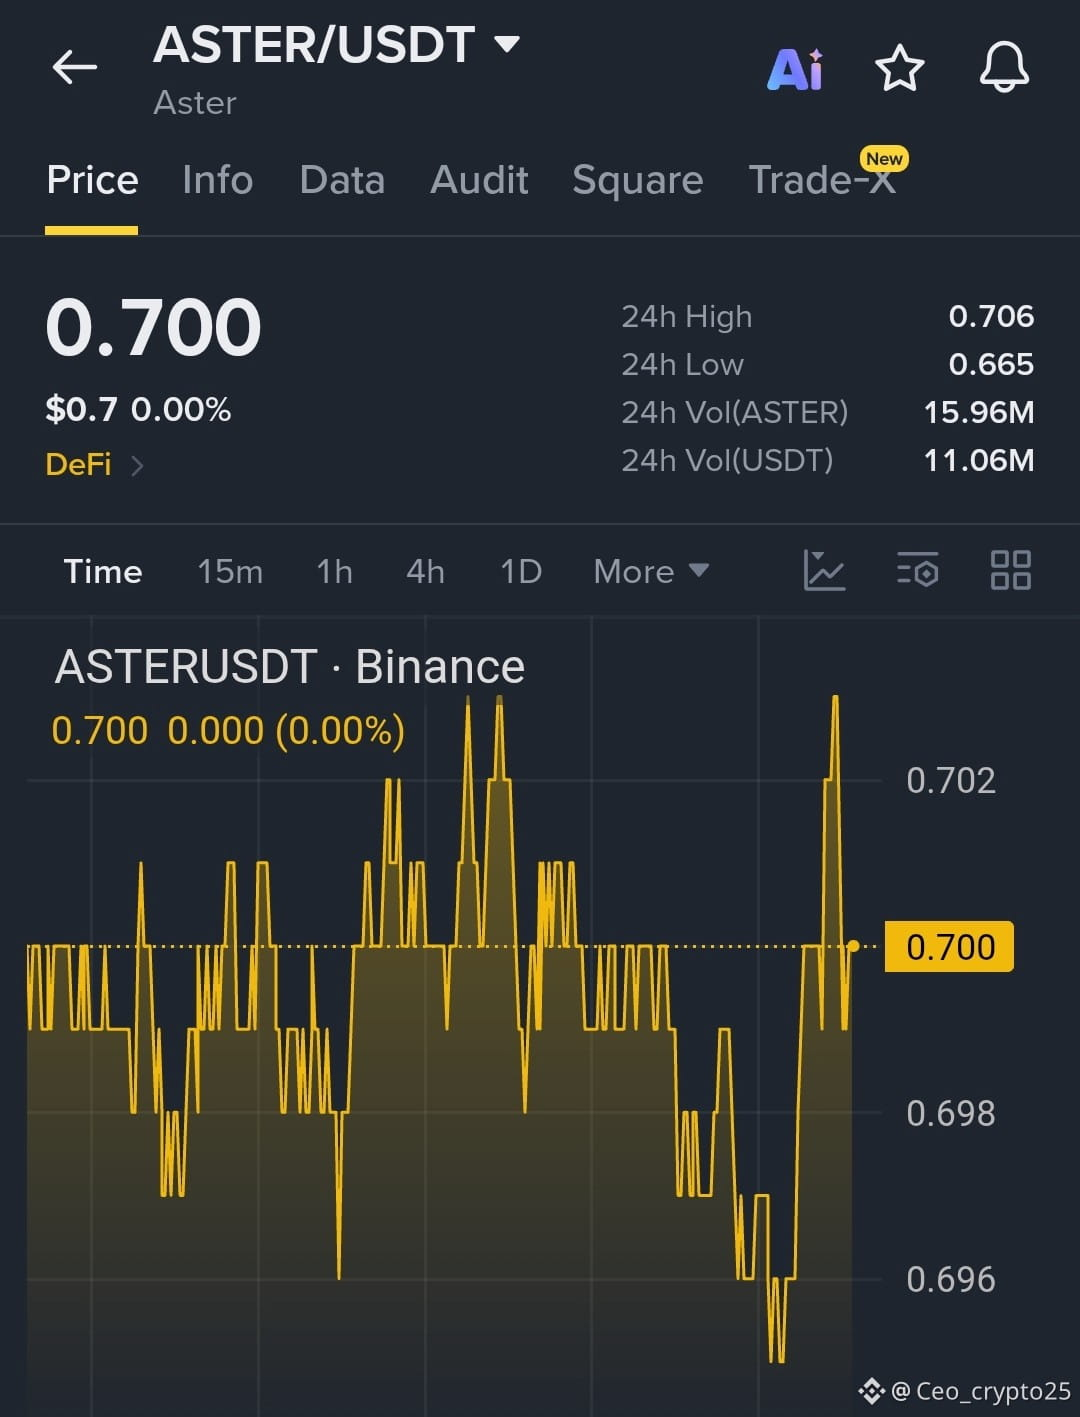Viewport: 1080px width, 1417px height.
Task: Switch to the Info tab
Action: 218,180
